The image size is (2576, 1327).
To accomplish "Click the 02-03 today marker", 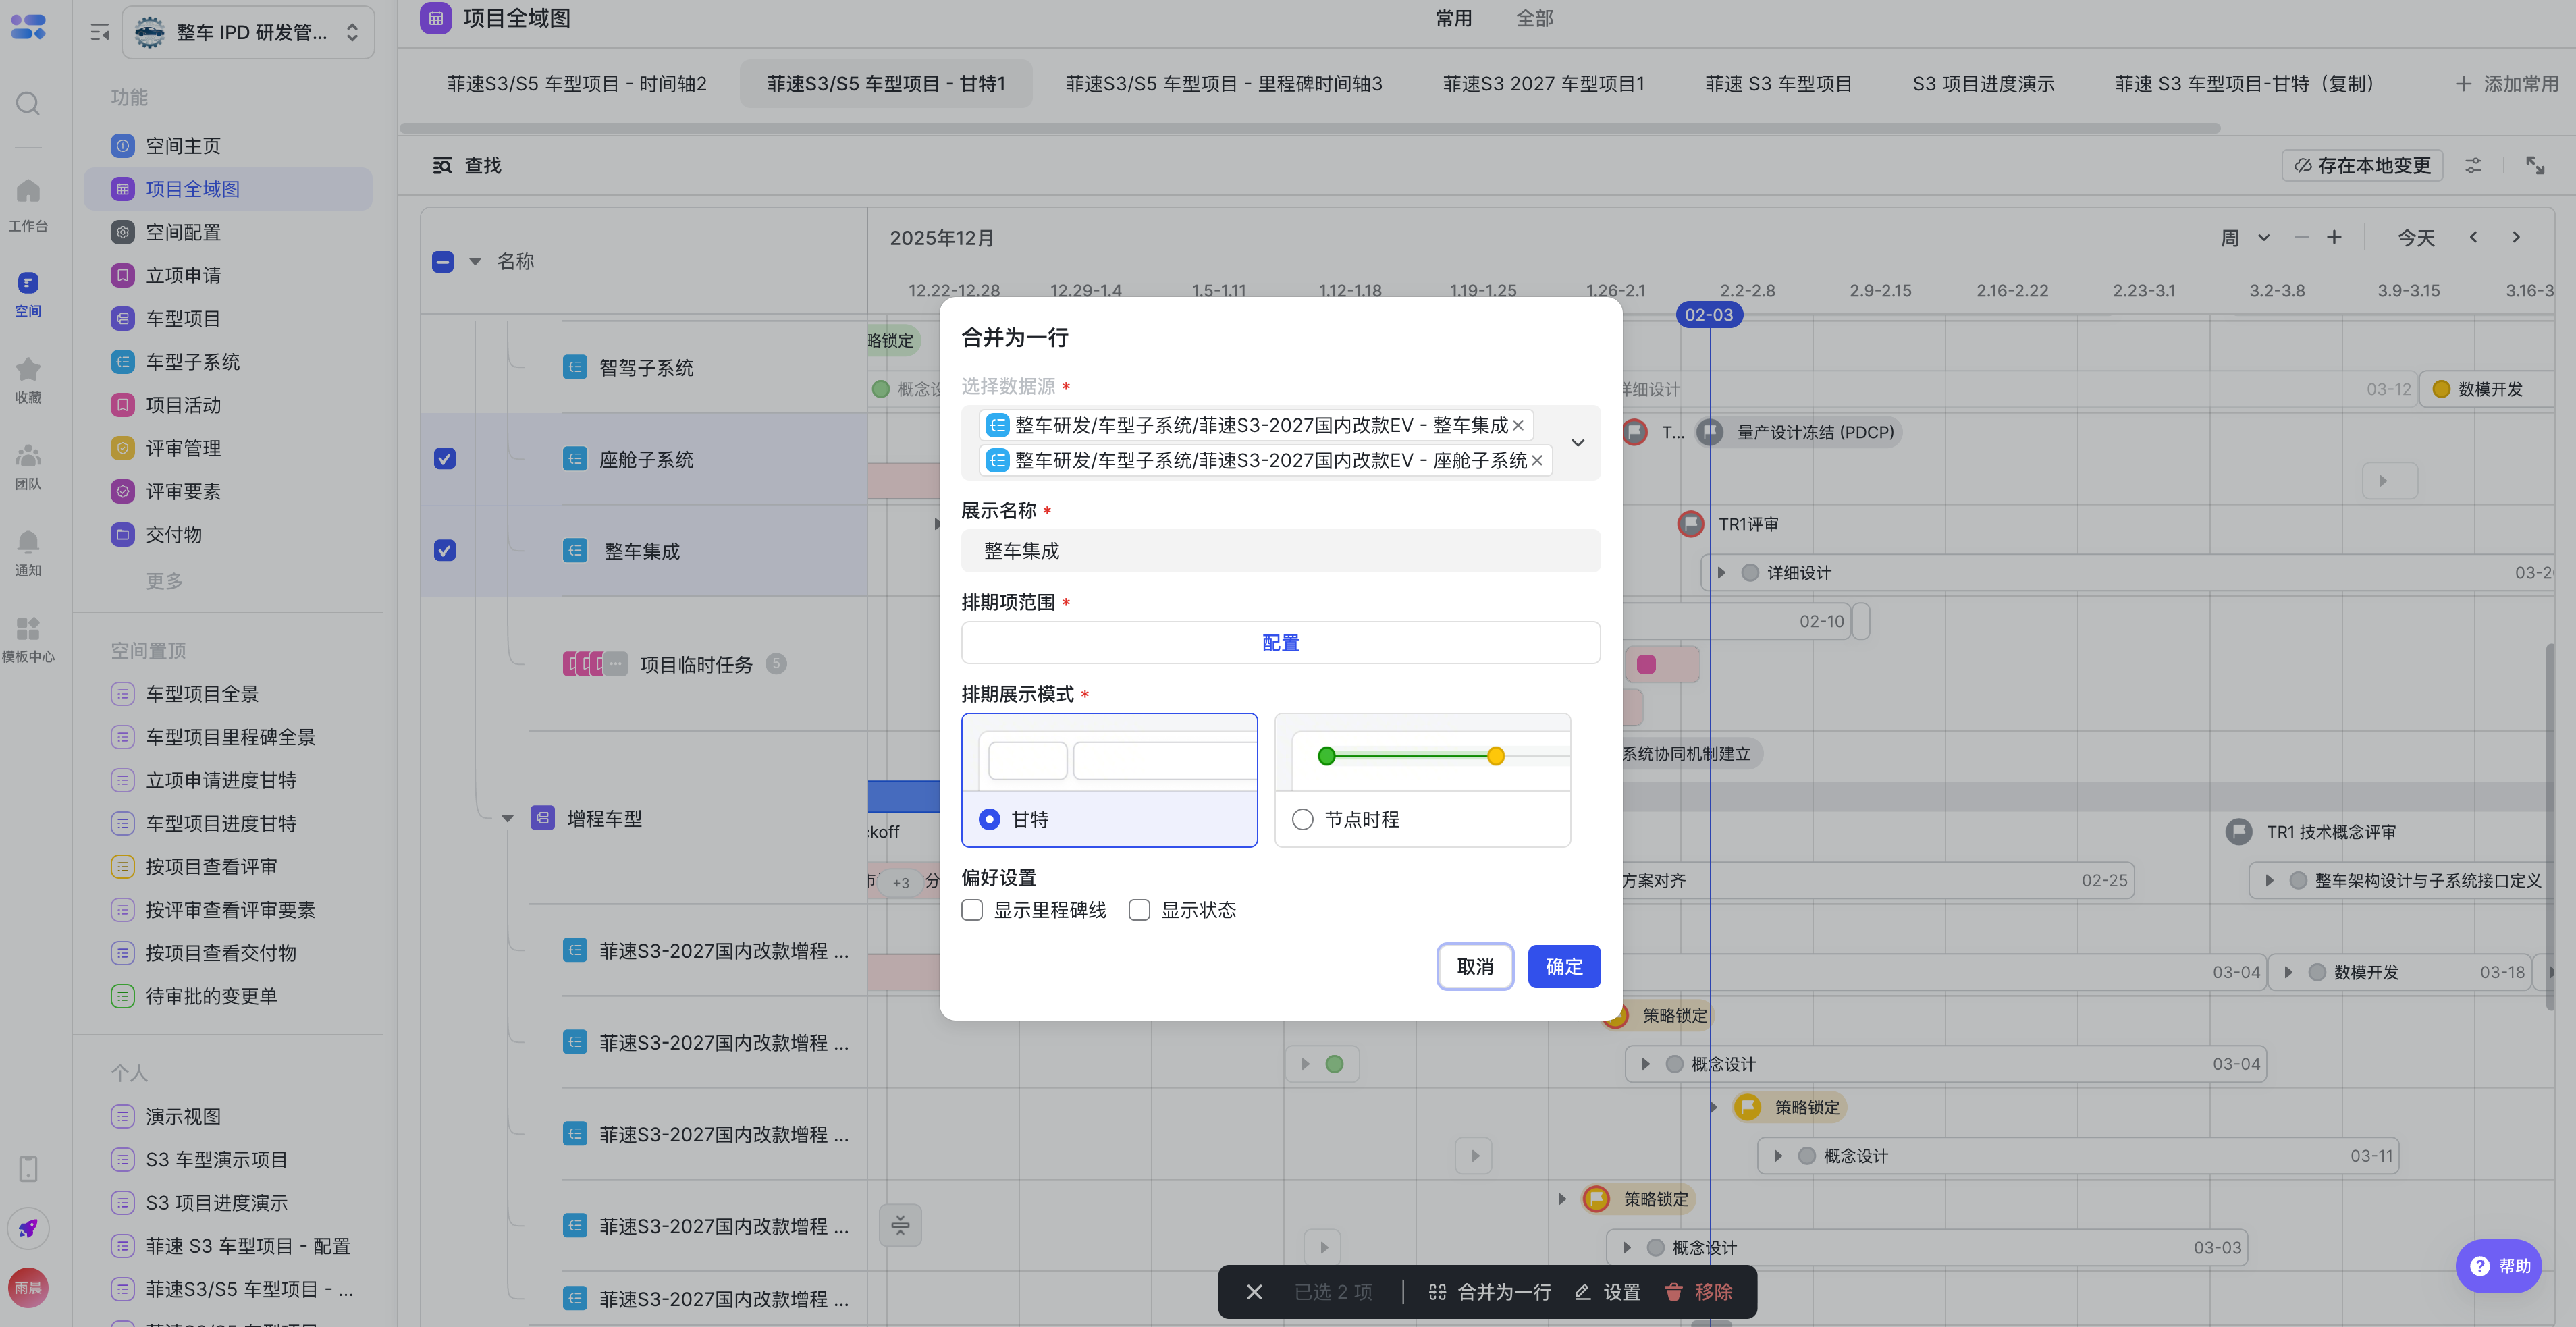I will click(1709, 315).
